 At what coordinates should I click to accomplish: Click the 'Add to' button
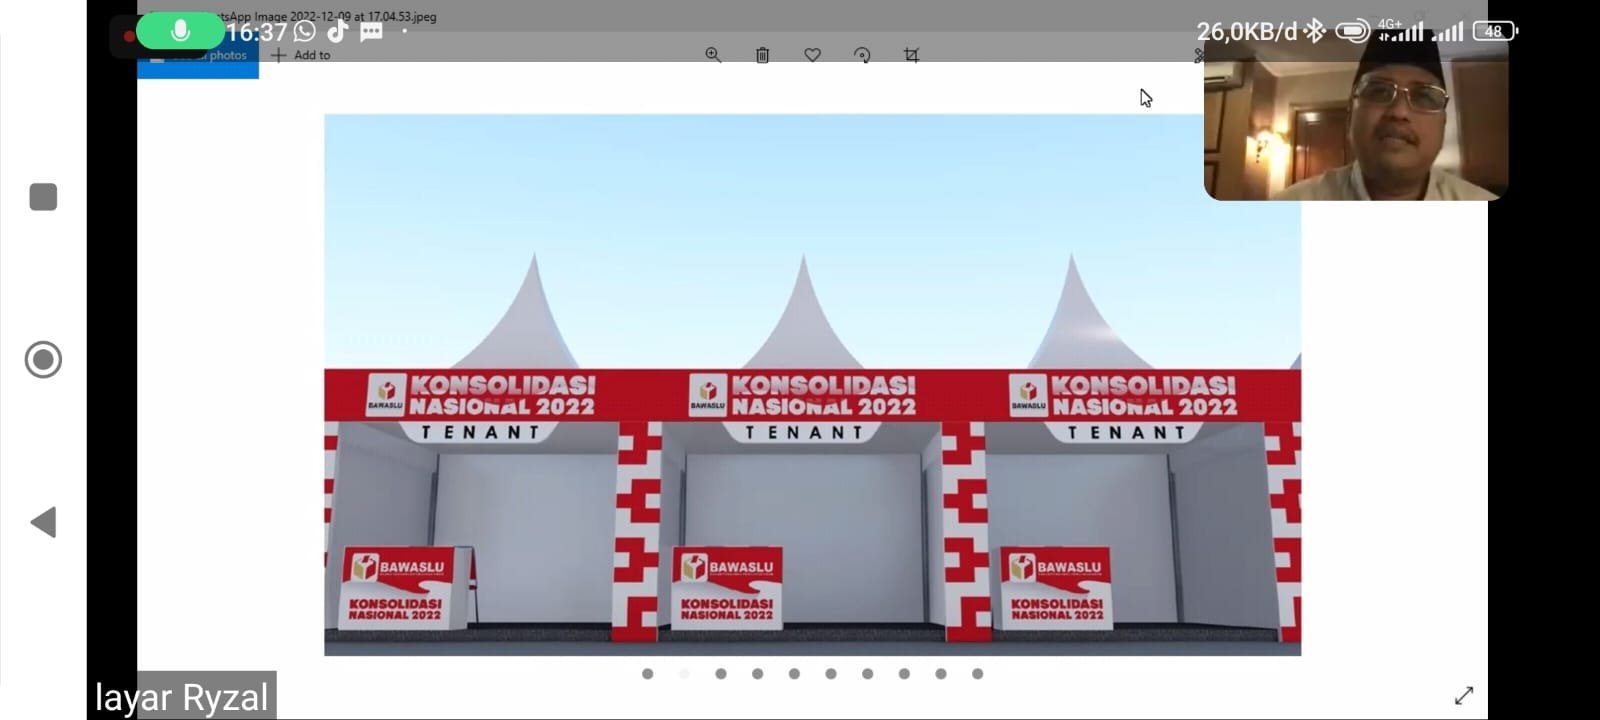coord(301,55)
